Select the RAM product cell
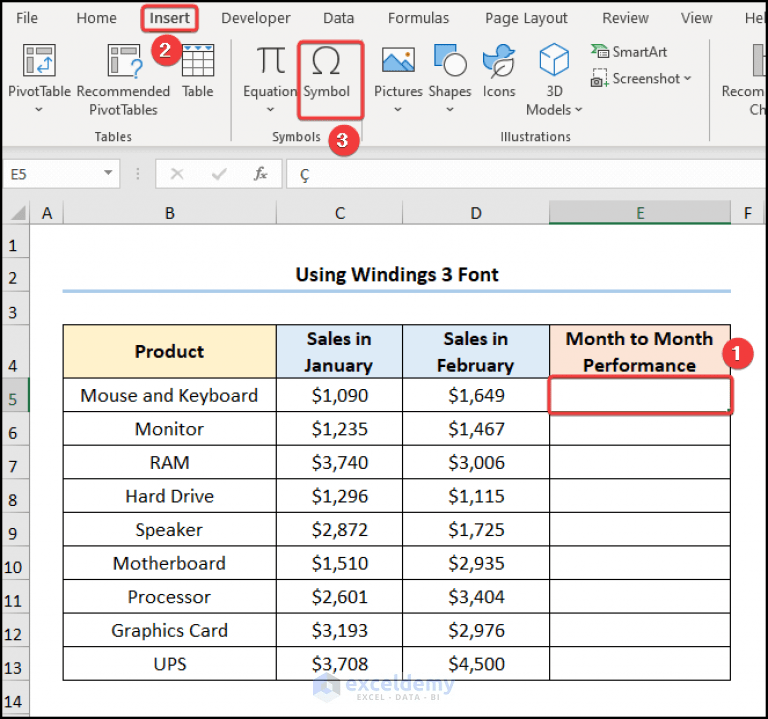The image size is (768, 719). click(x=169, y=462)
